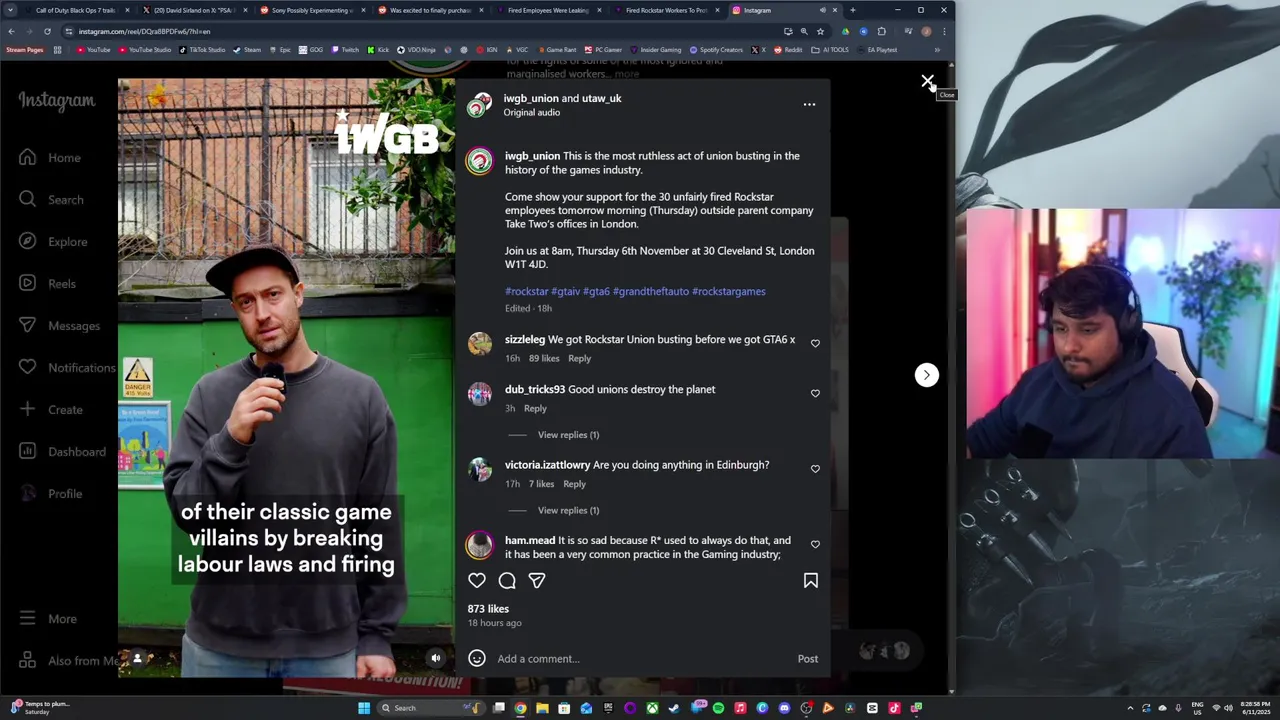Bookmark this page with the star icon
The image size is (1280, 720).
pyautogui.click(x=820, y=31)
